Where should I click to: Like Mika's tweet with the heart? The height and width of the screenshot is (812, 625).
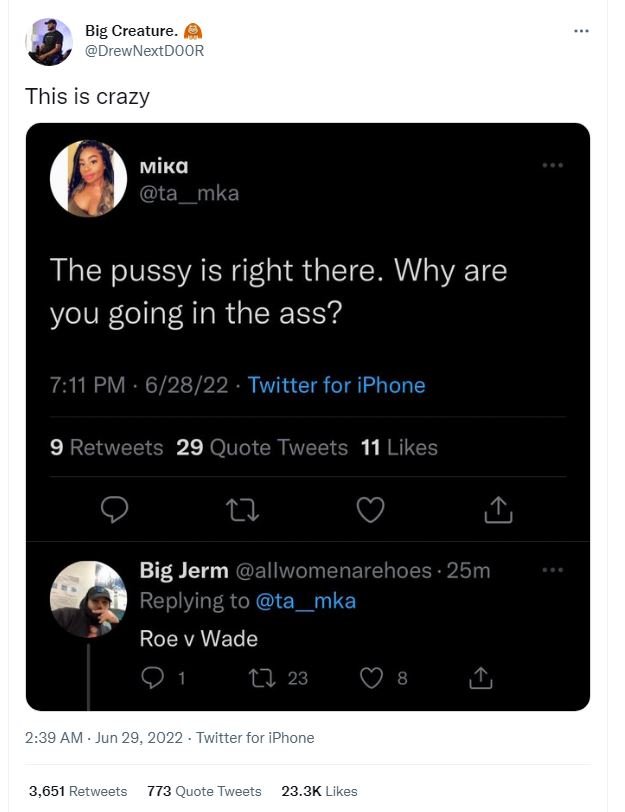click(x=369, y=508)
